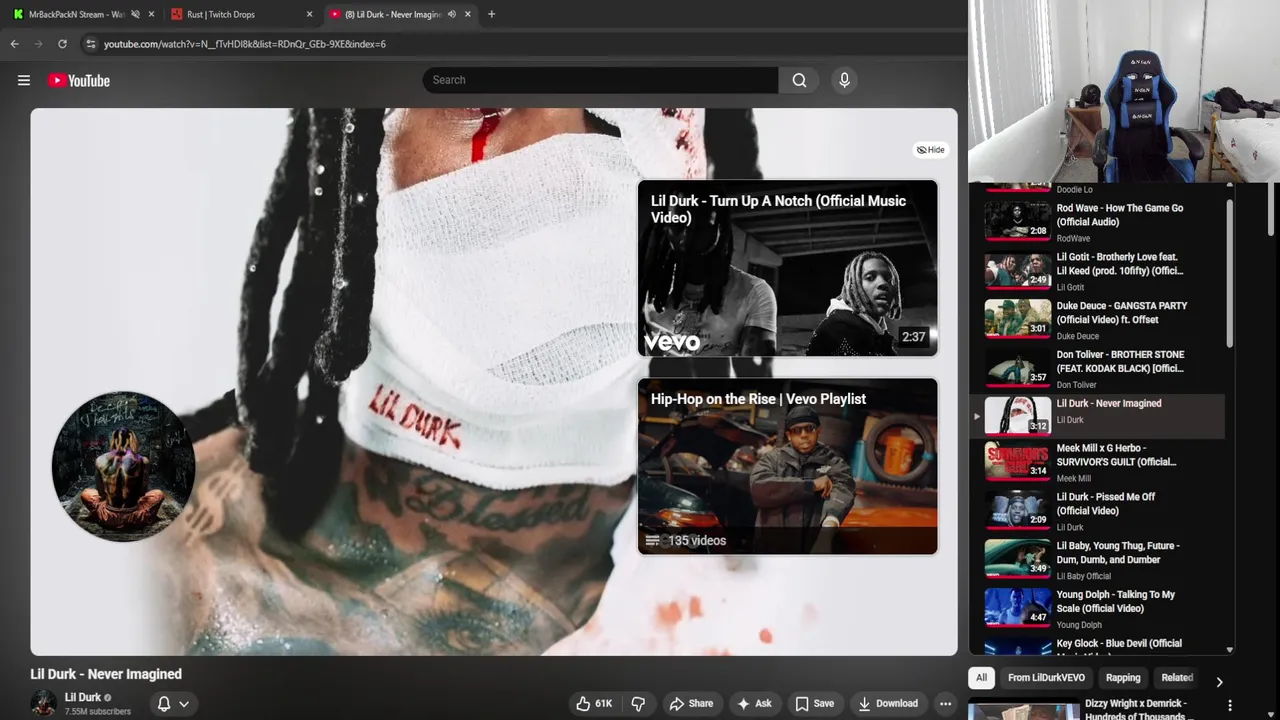Image resolution: width=1280 pixels, height=720 pixels.
Task: Focus the YouTube search field
Action: coord(600,80)
